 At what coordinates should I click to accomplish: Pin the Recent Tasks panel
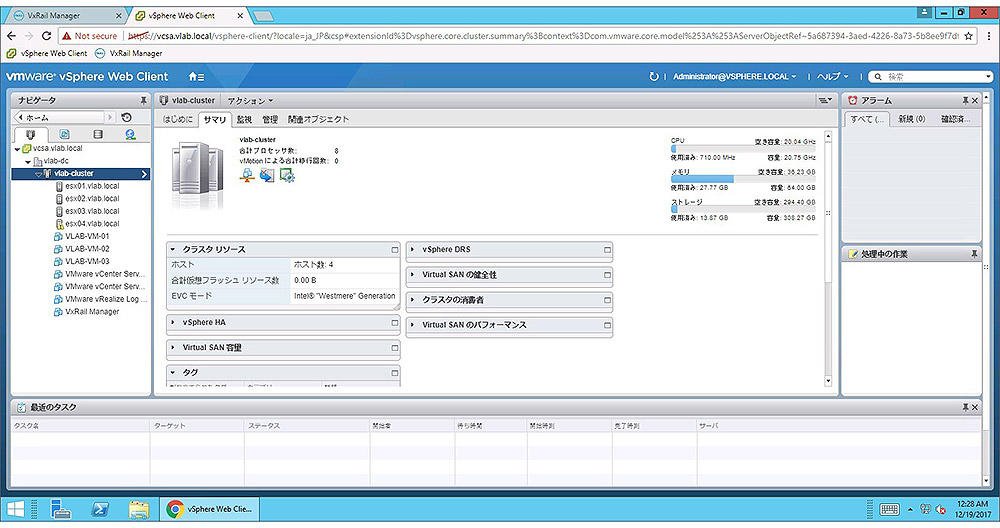966,407
